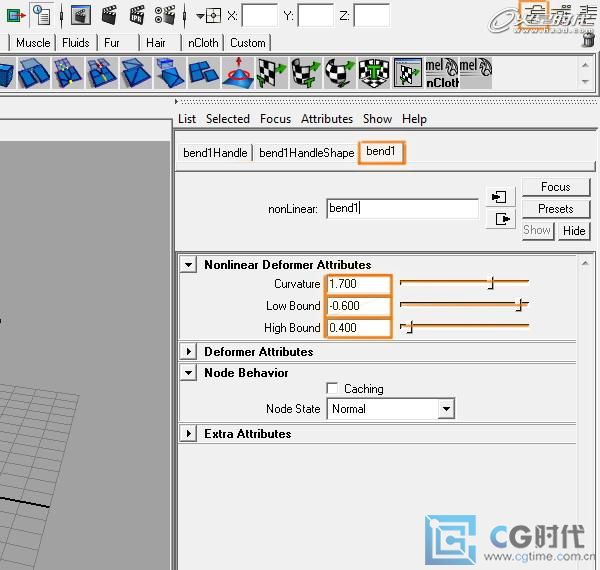
Task: Select the cylindrical mapping checker icon
Action: coord(305,73)
